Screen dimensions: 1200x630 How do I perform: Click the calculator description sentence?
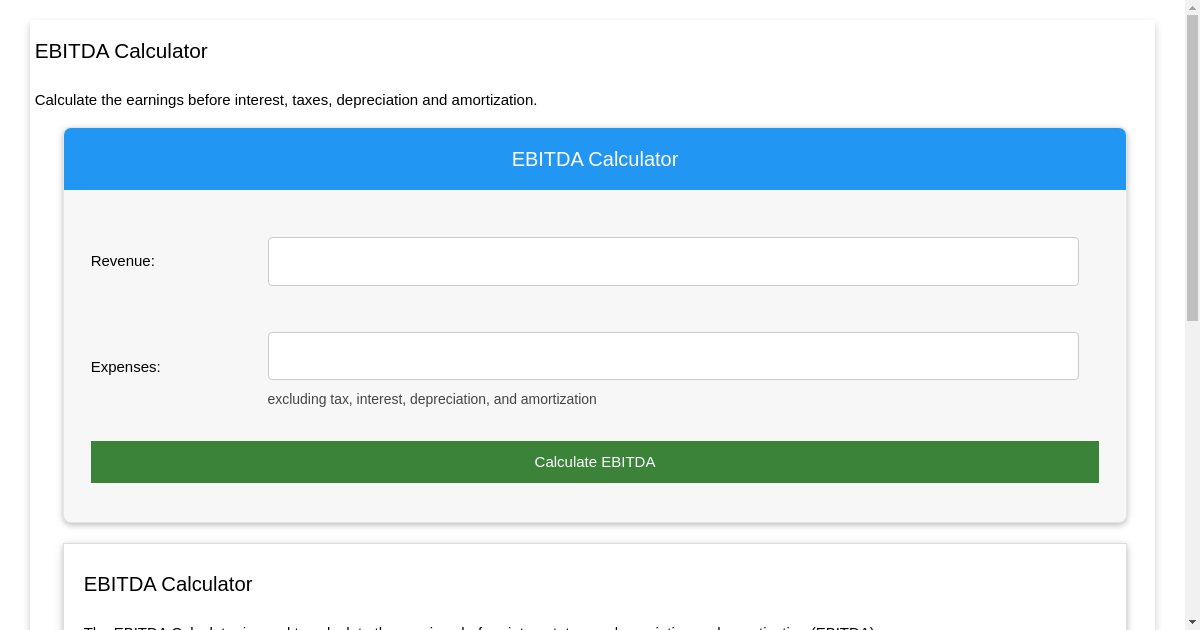pyautogui.click(x=286, y=100)
